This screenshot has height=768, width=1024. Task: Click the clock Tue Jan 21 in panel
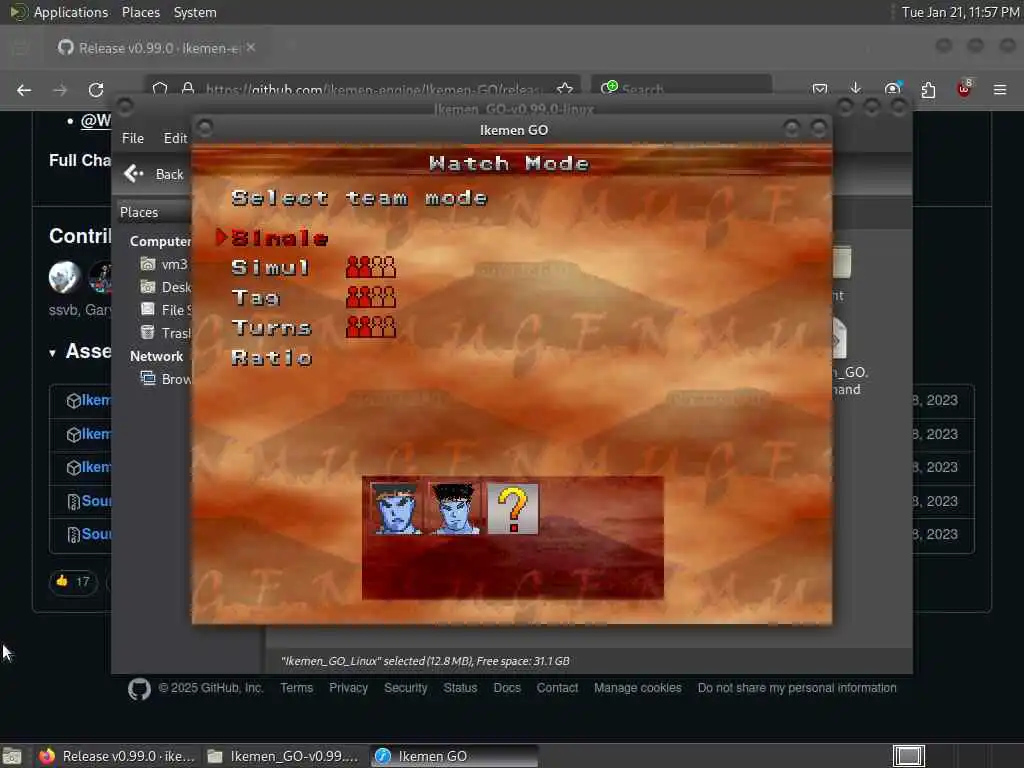pos(961,12)
